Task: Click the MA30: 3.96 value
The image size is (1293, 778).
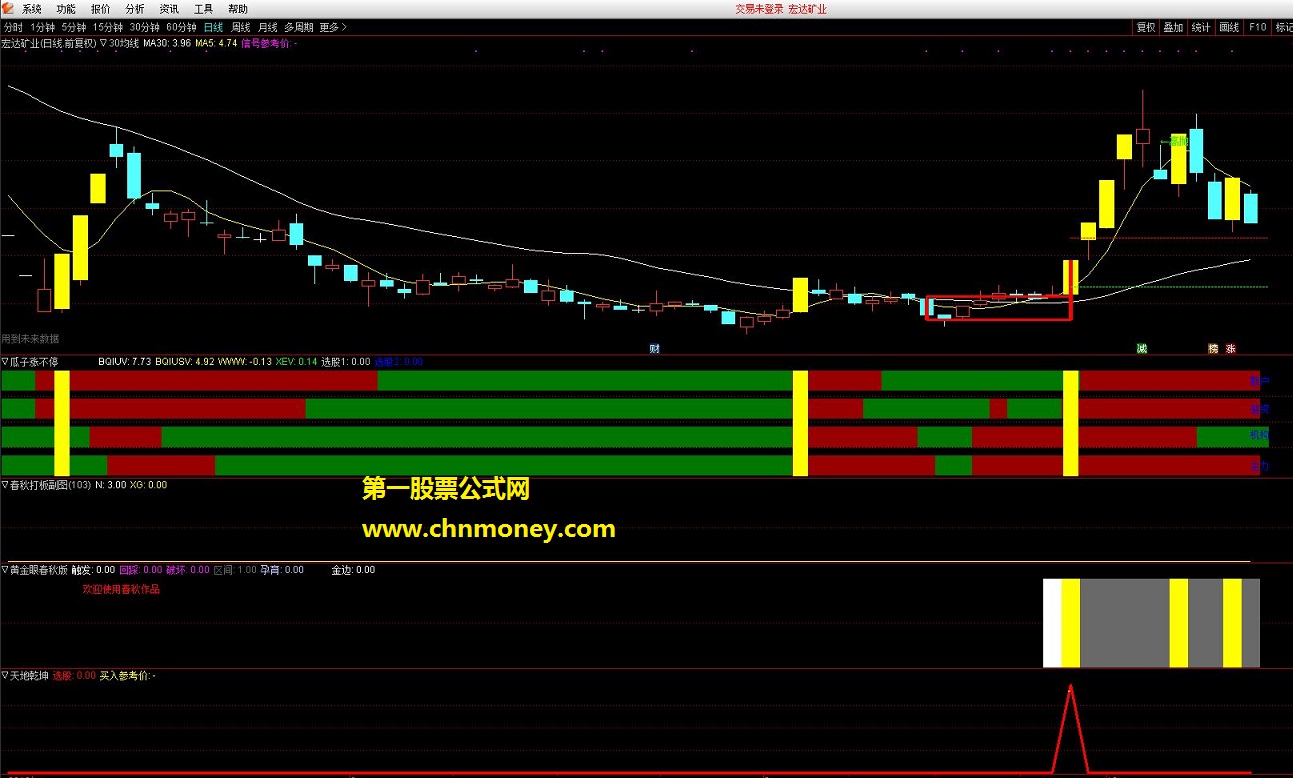Action: (167, 43)
